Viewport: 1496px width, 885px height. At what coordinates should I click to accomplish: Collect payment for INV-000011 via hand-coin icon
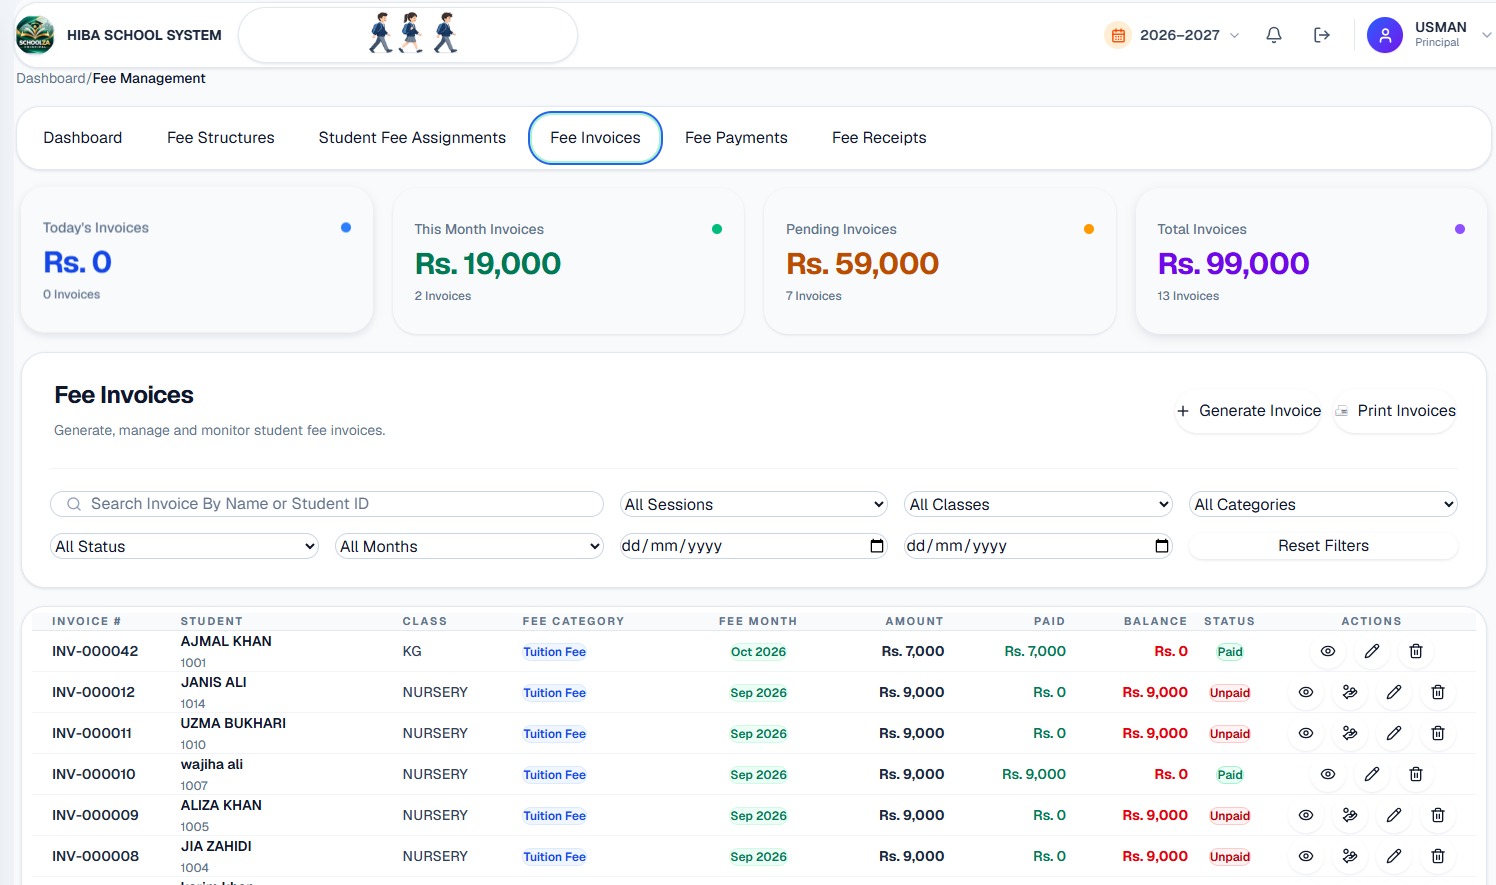pyautogui.click(x=1350, y=733)
